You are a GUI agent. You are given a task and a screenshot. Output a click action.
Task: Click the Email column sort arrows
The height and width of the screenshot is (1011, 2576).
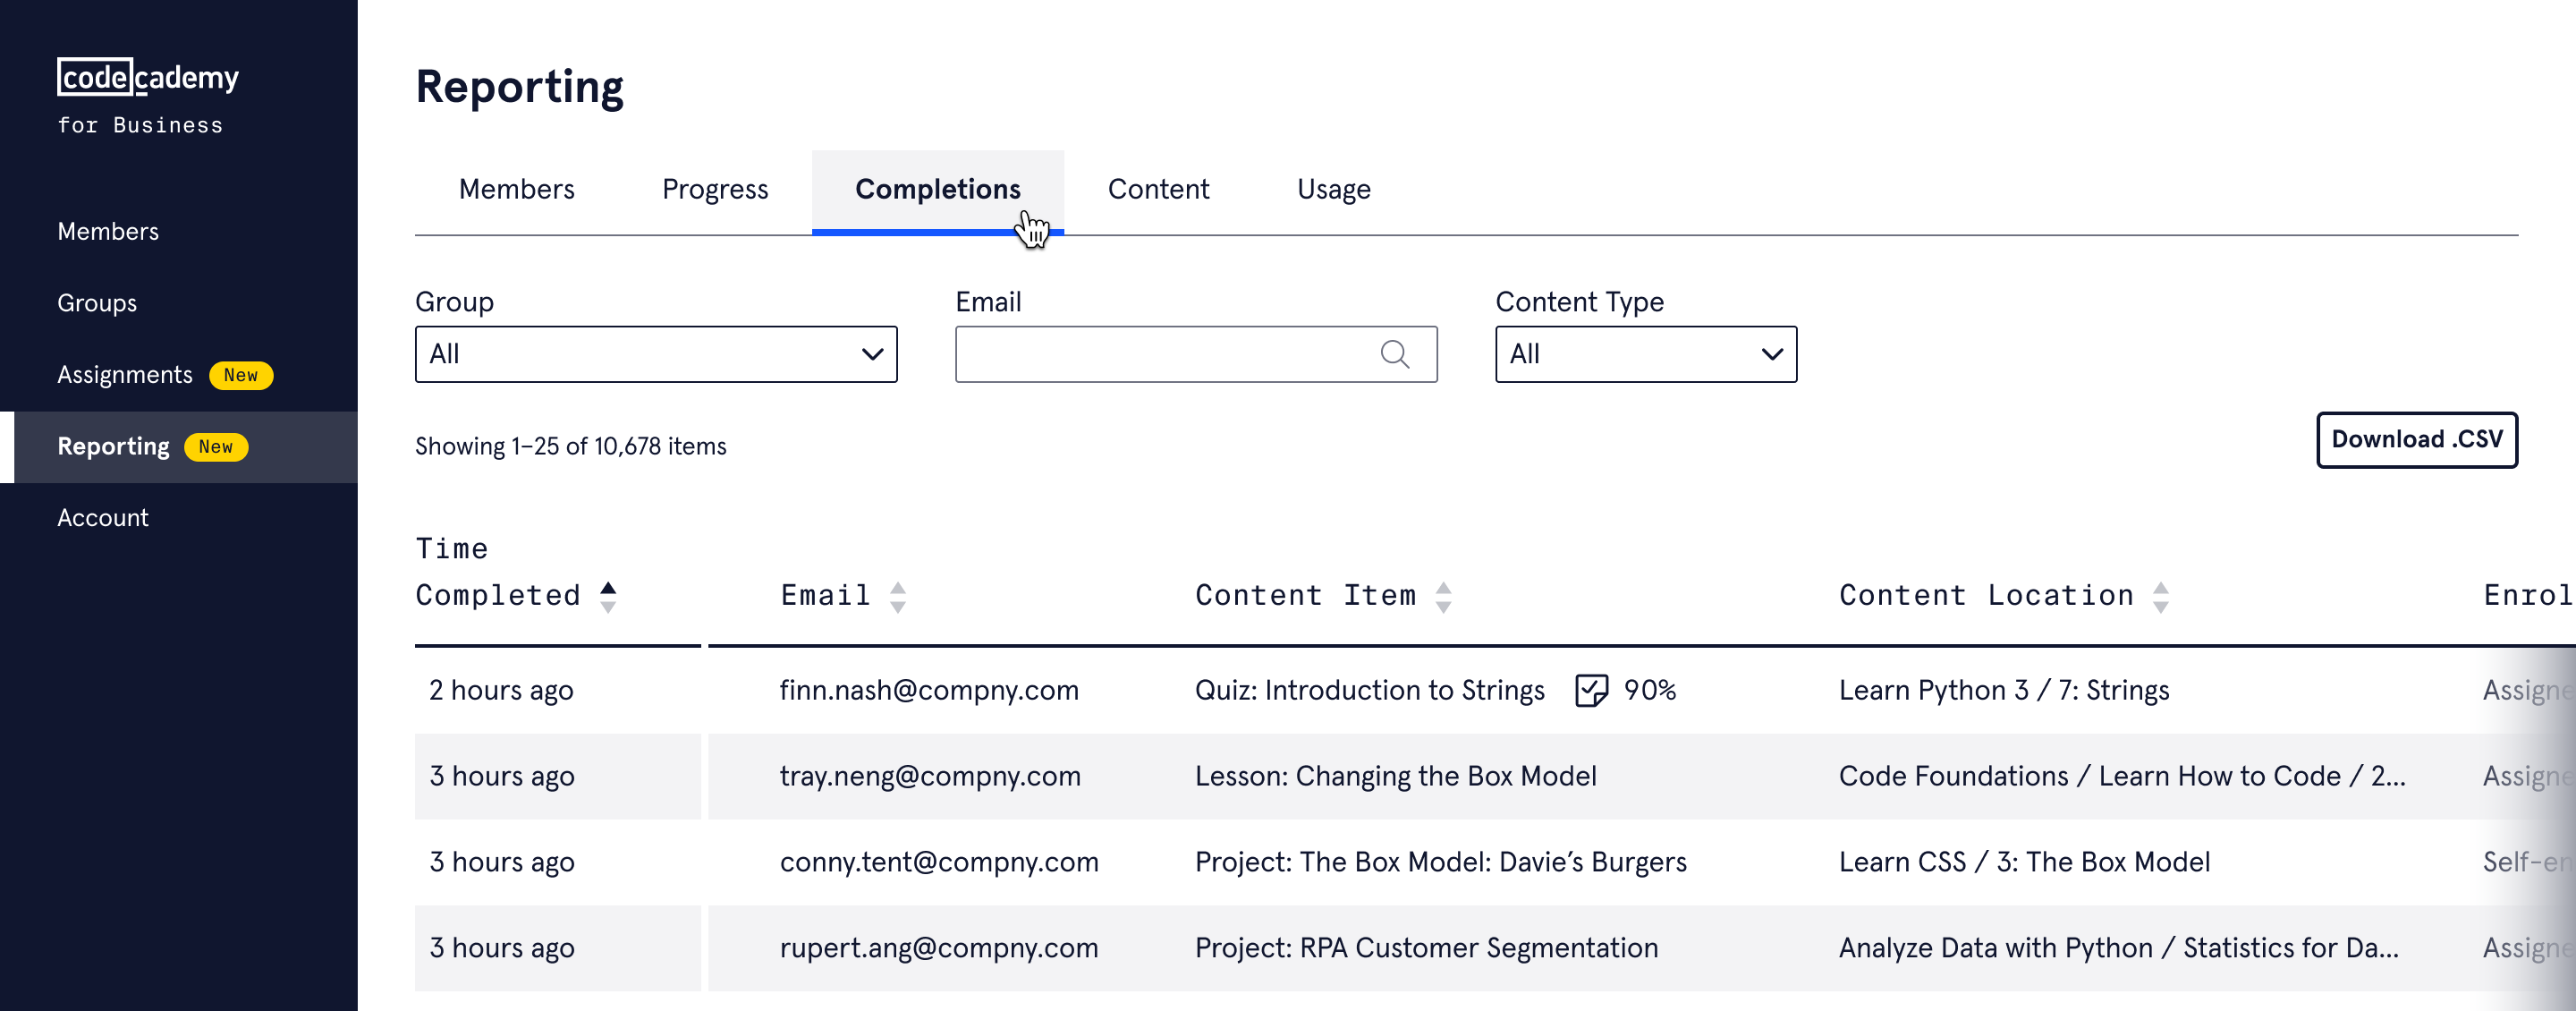coord(897,596)
